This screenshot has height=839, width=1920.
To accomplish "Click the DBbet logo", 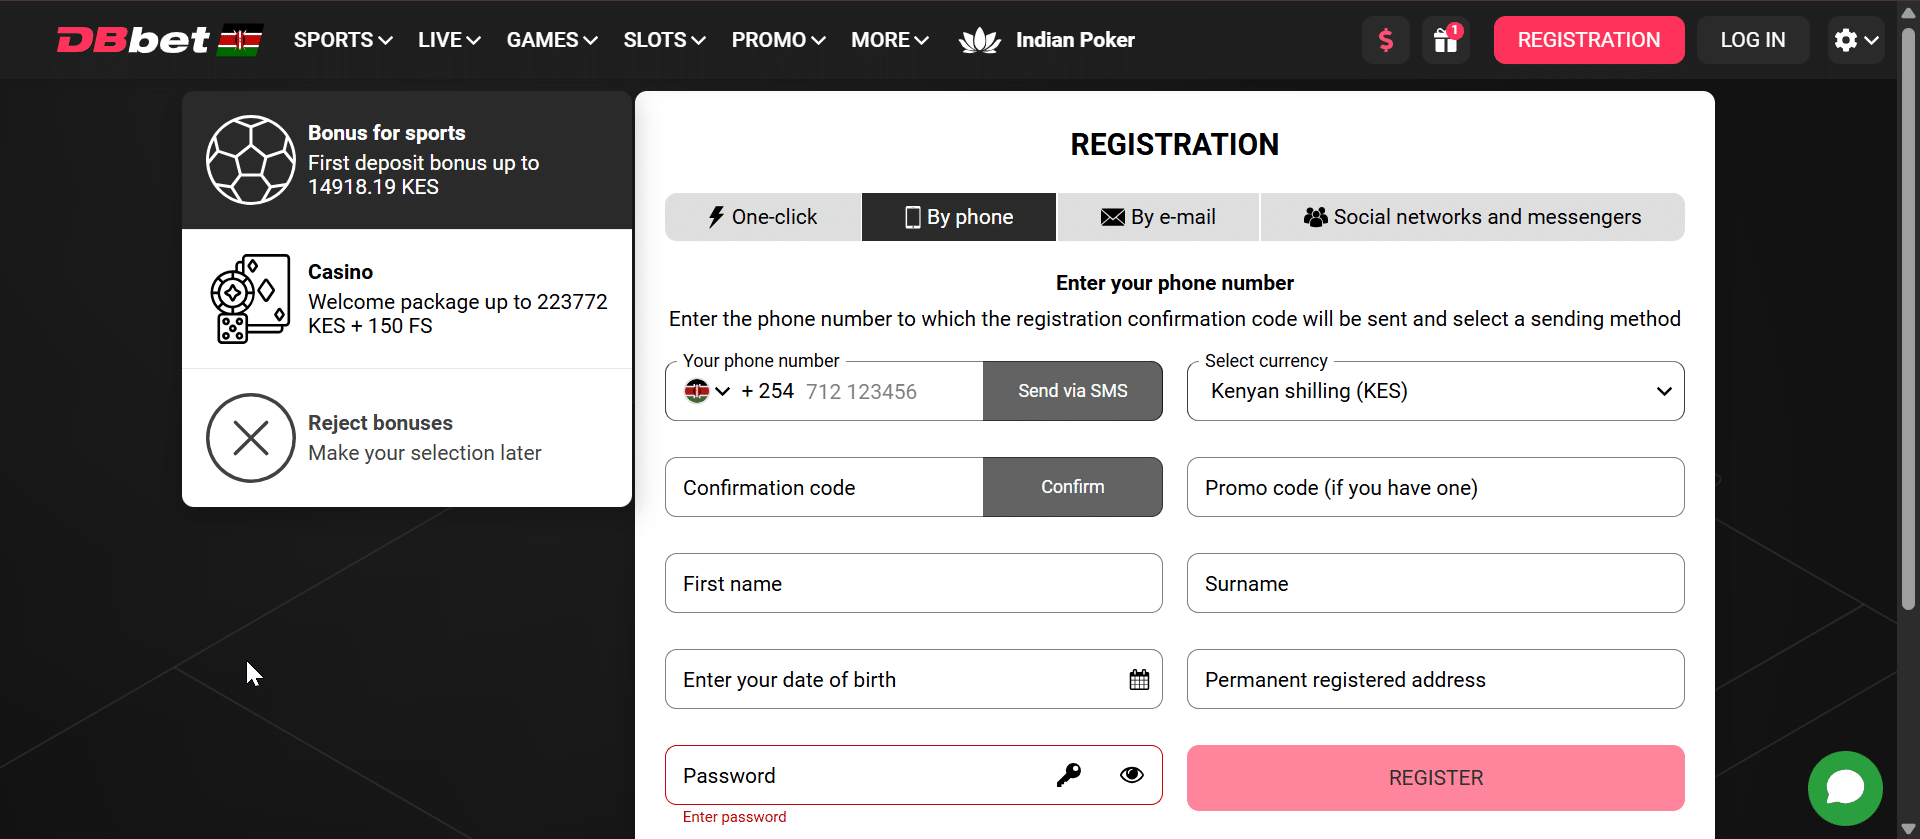I will point(133,40).
